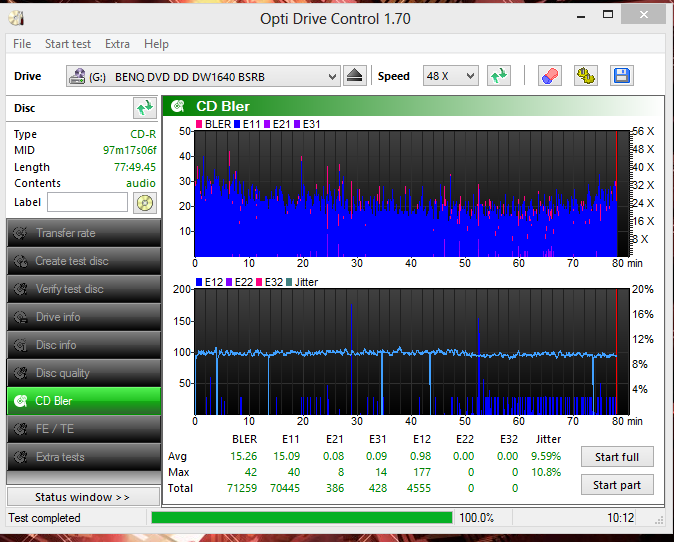Viewport: 674px width, 542px height.
Task: Click the Test completed status text
Action: 44,518
